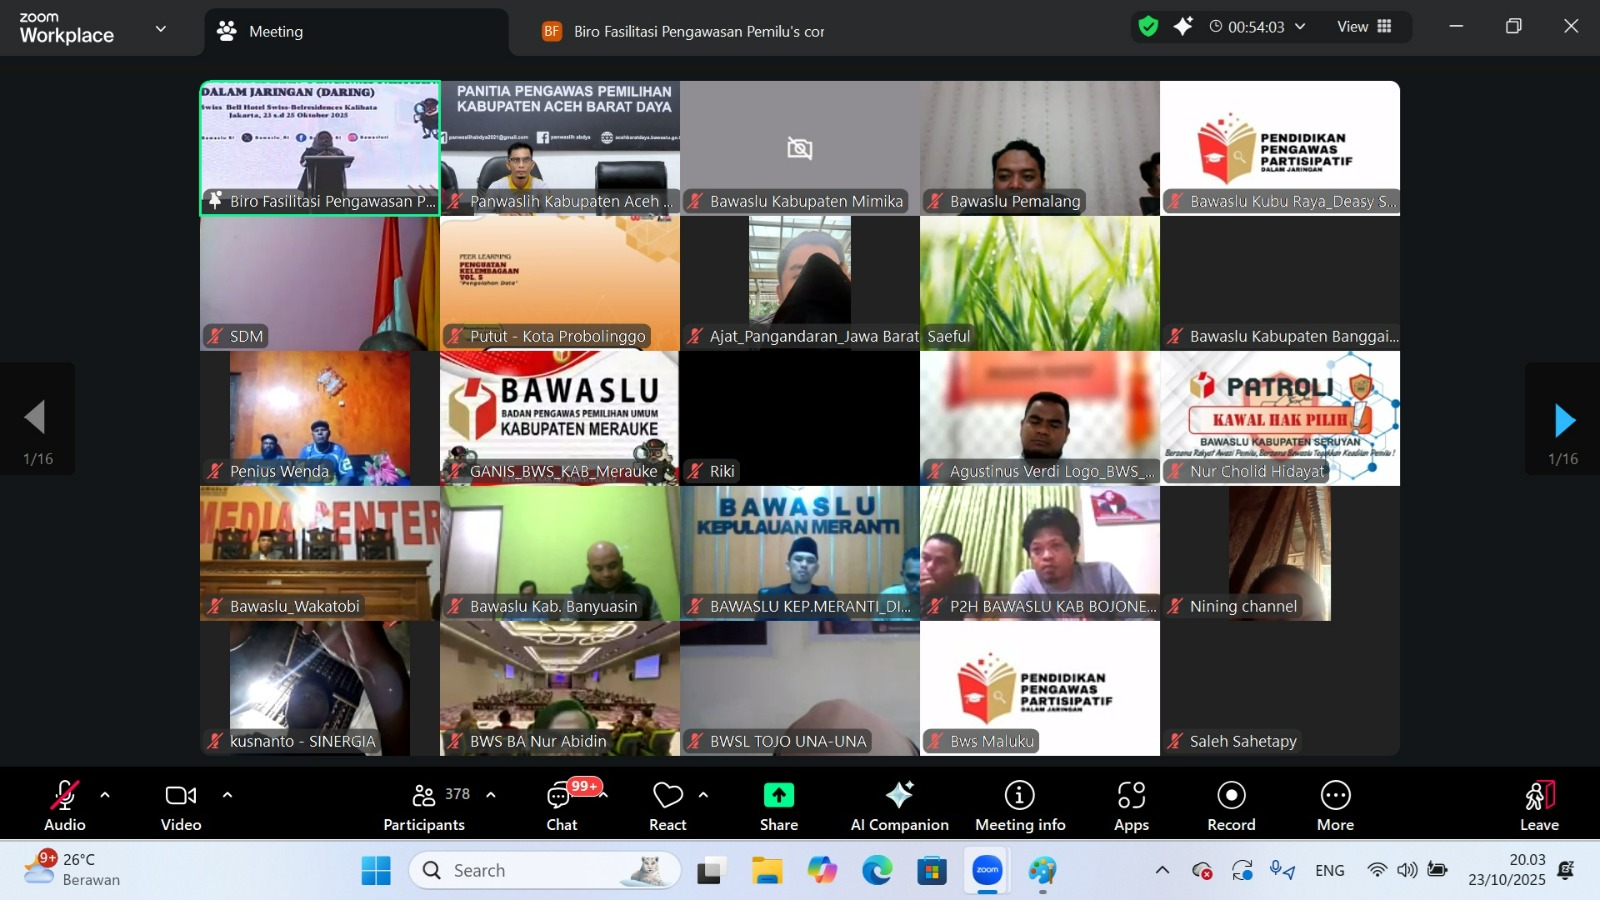
Task: Click Zoom icon in taskbar
Action: 987,871
